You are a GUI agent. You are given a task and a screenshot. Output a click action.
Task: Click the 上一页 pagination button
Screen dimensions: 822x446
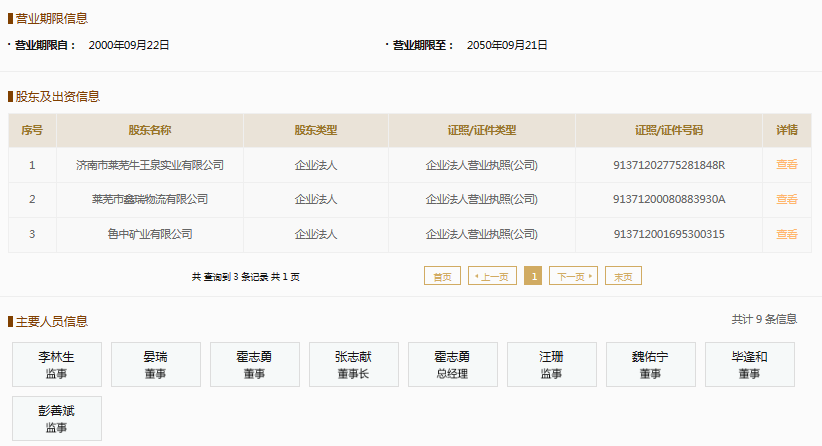[492, 276]
